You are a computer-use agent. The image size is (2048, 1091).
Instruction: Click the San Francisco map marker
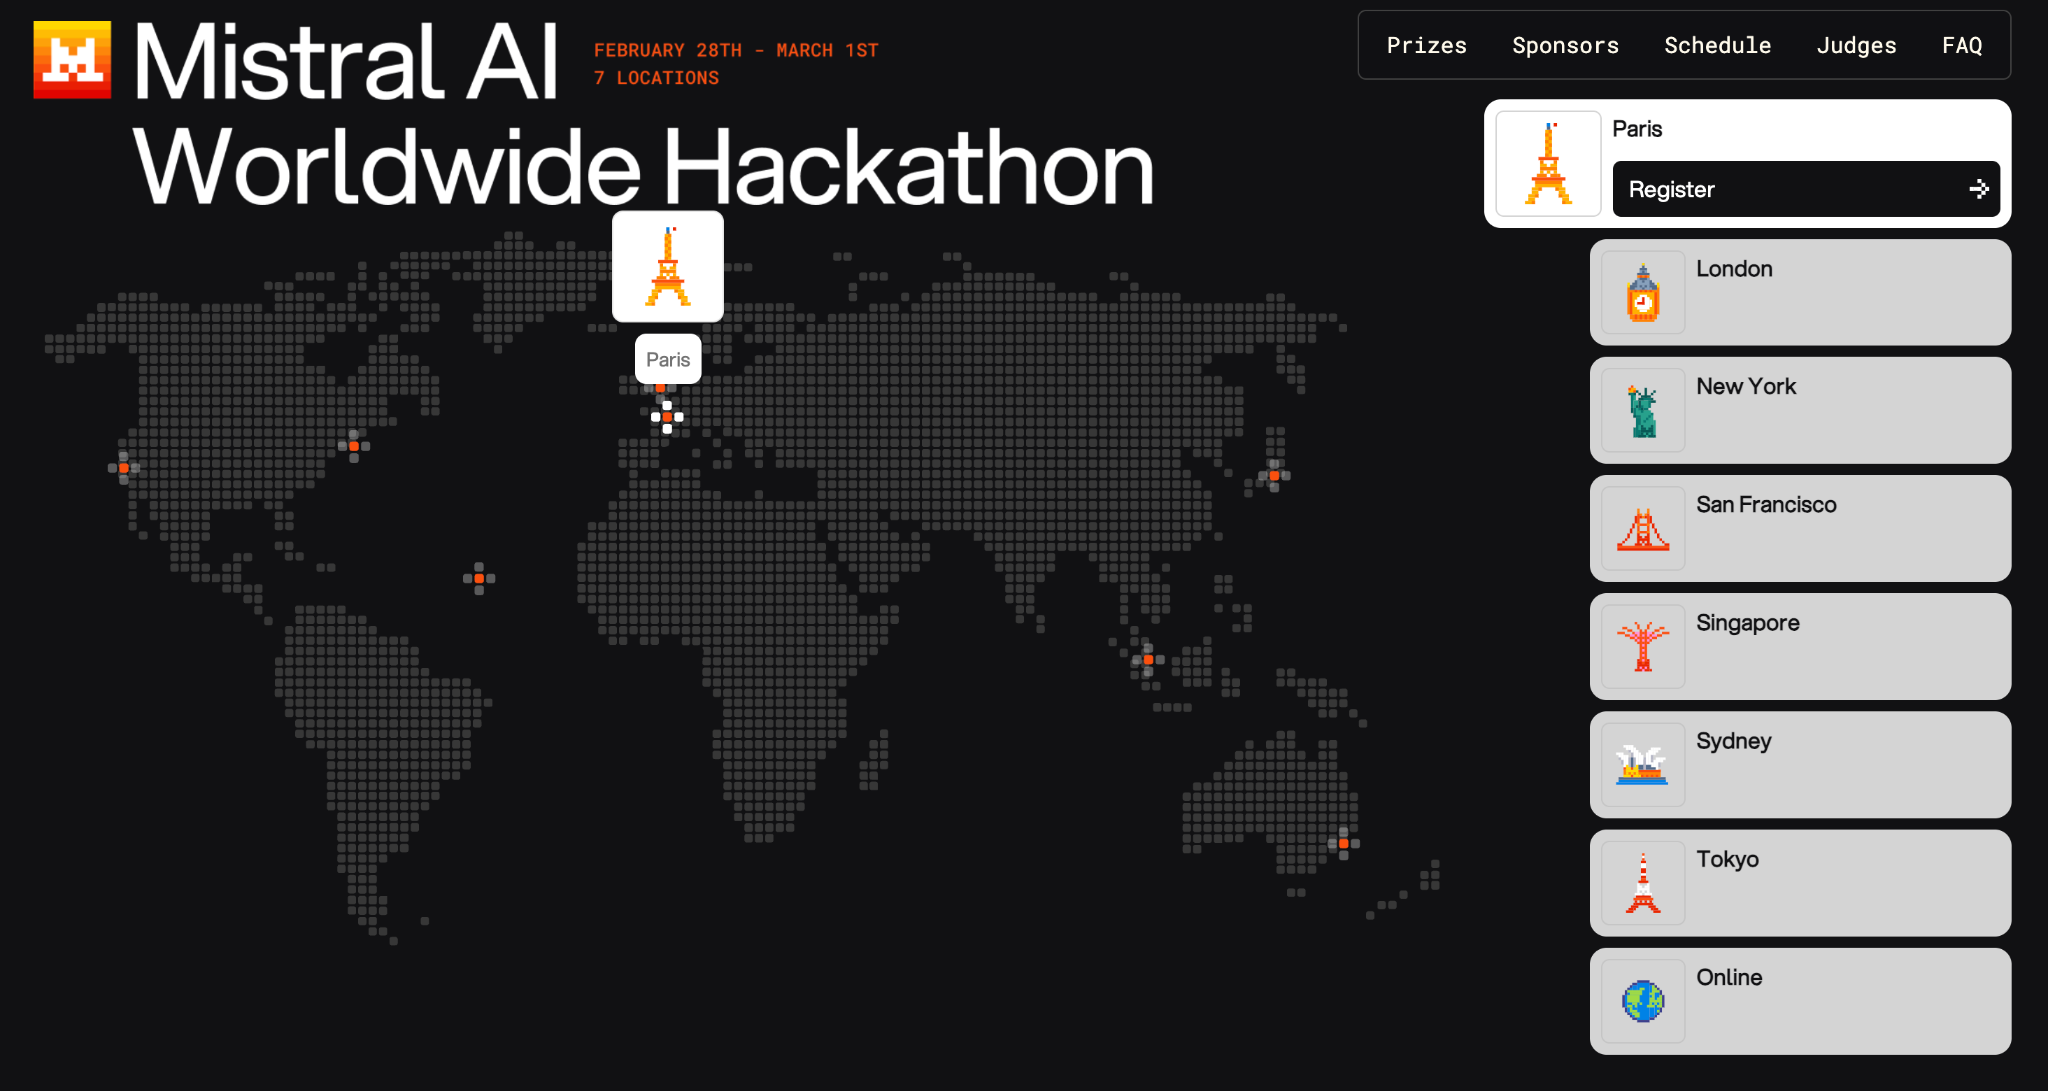tap(123, 466)
